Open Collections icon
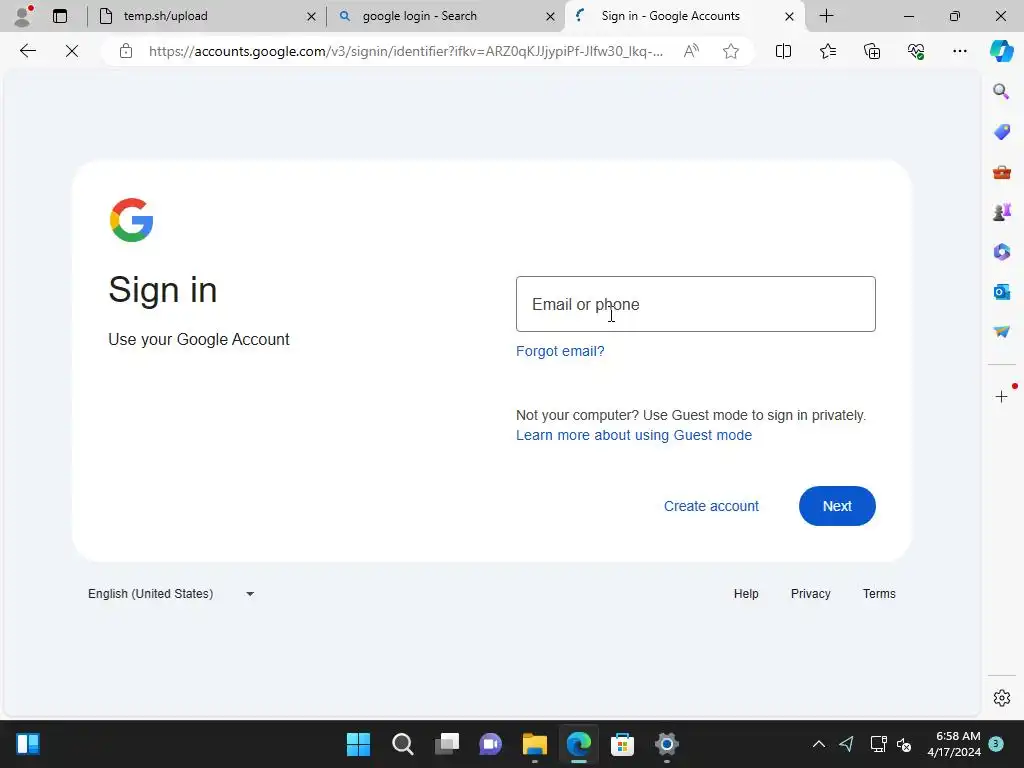This screenshot has width=1024, height=768. click(872, 51)
